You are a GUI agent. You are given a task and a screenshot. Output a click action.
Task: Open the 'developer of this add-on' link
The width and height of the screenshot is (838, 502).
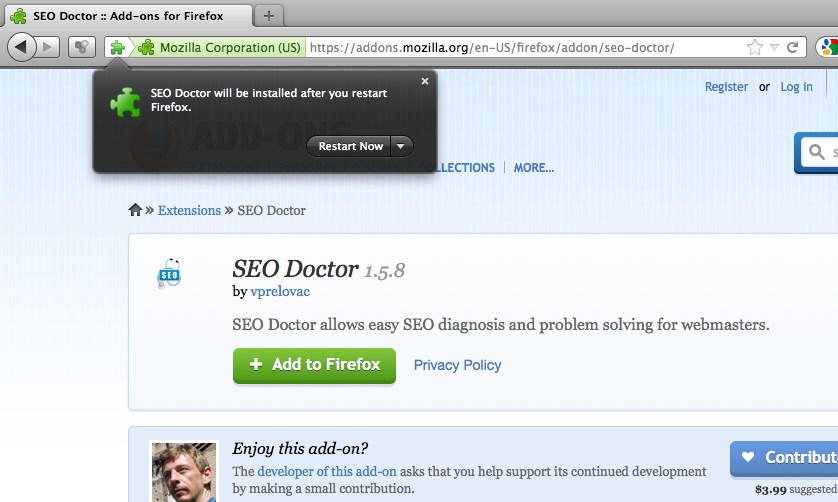coord(327,472)
